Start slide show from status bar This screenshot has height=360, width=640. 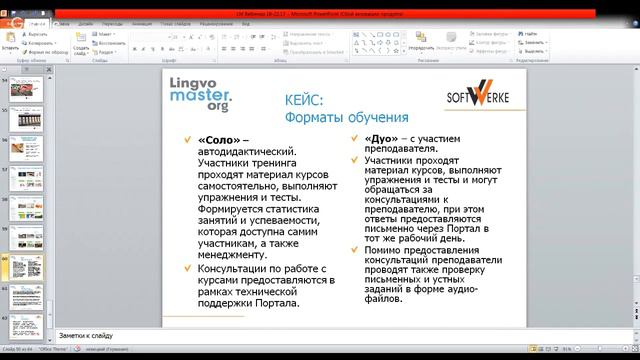pyautogui.click(x=556, y=349)
